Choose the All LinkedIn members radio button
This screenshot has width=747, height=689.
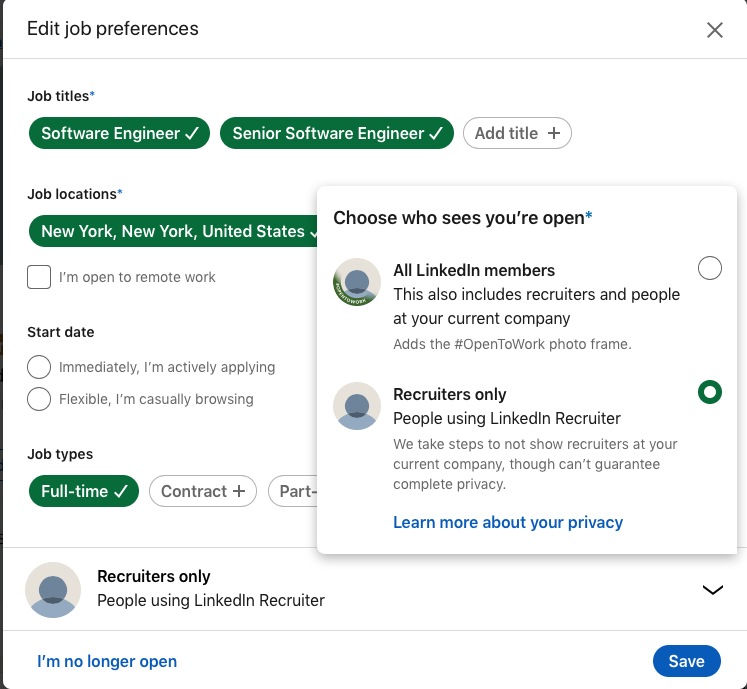709,268
